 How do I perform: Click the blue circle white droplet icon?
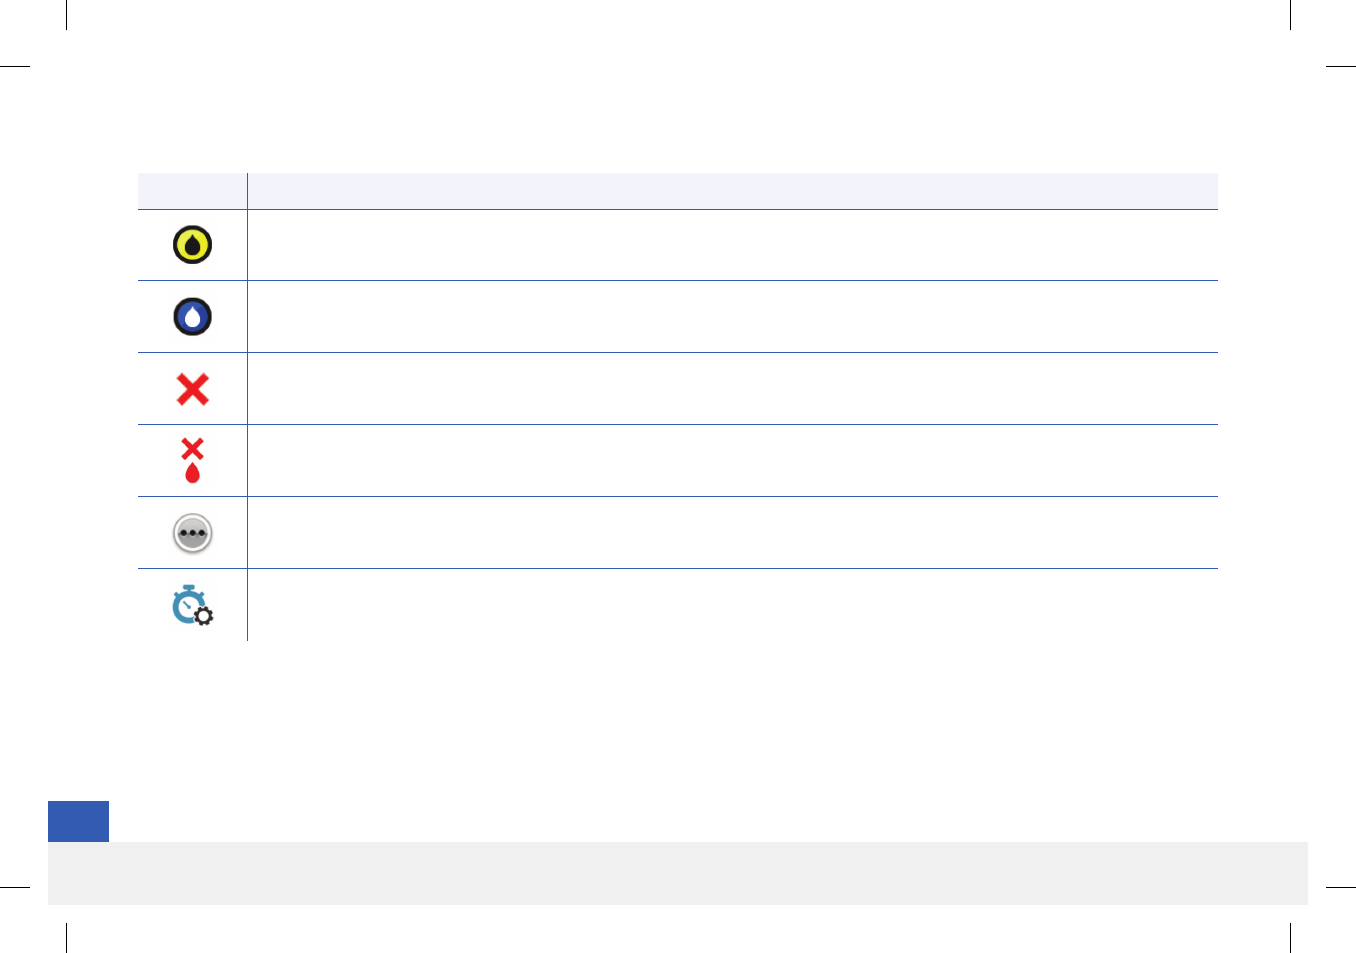coord(192,317)
